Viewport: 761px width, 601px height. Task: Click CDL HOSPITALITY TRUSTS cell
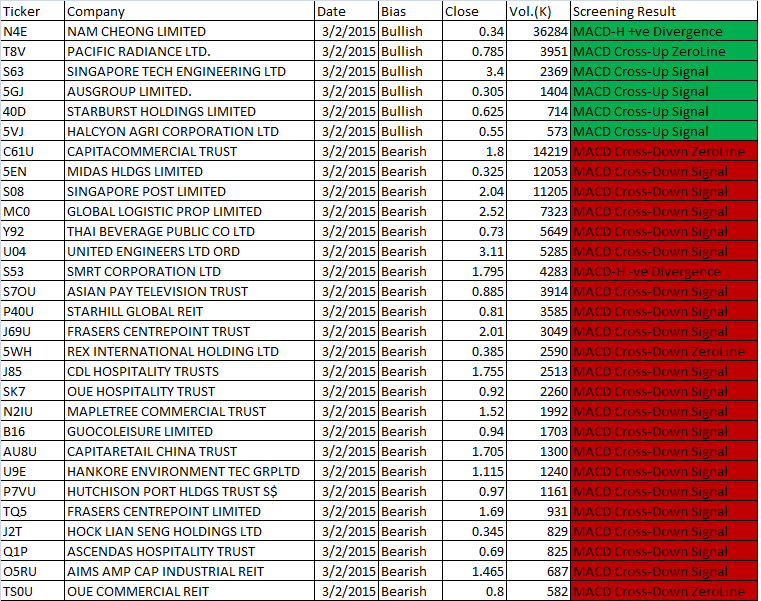coord(189,371)
